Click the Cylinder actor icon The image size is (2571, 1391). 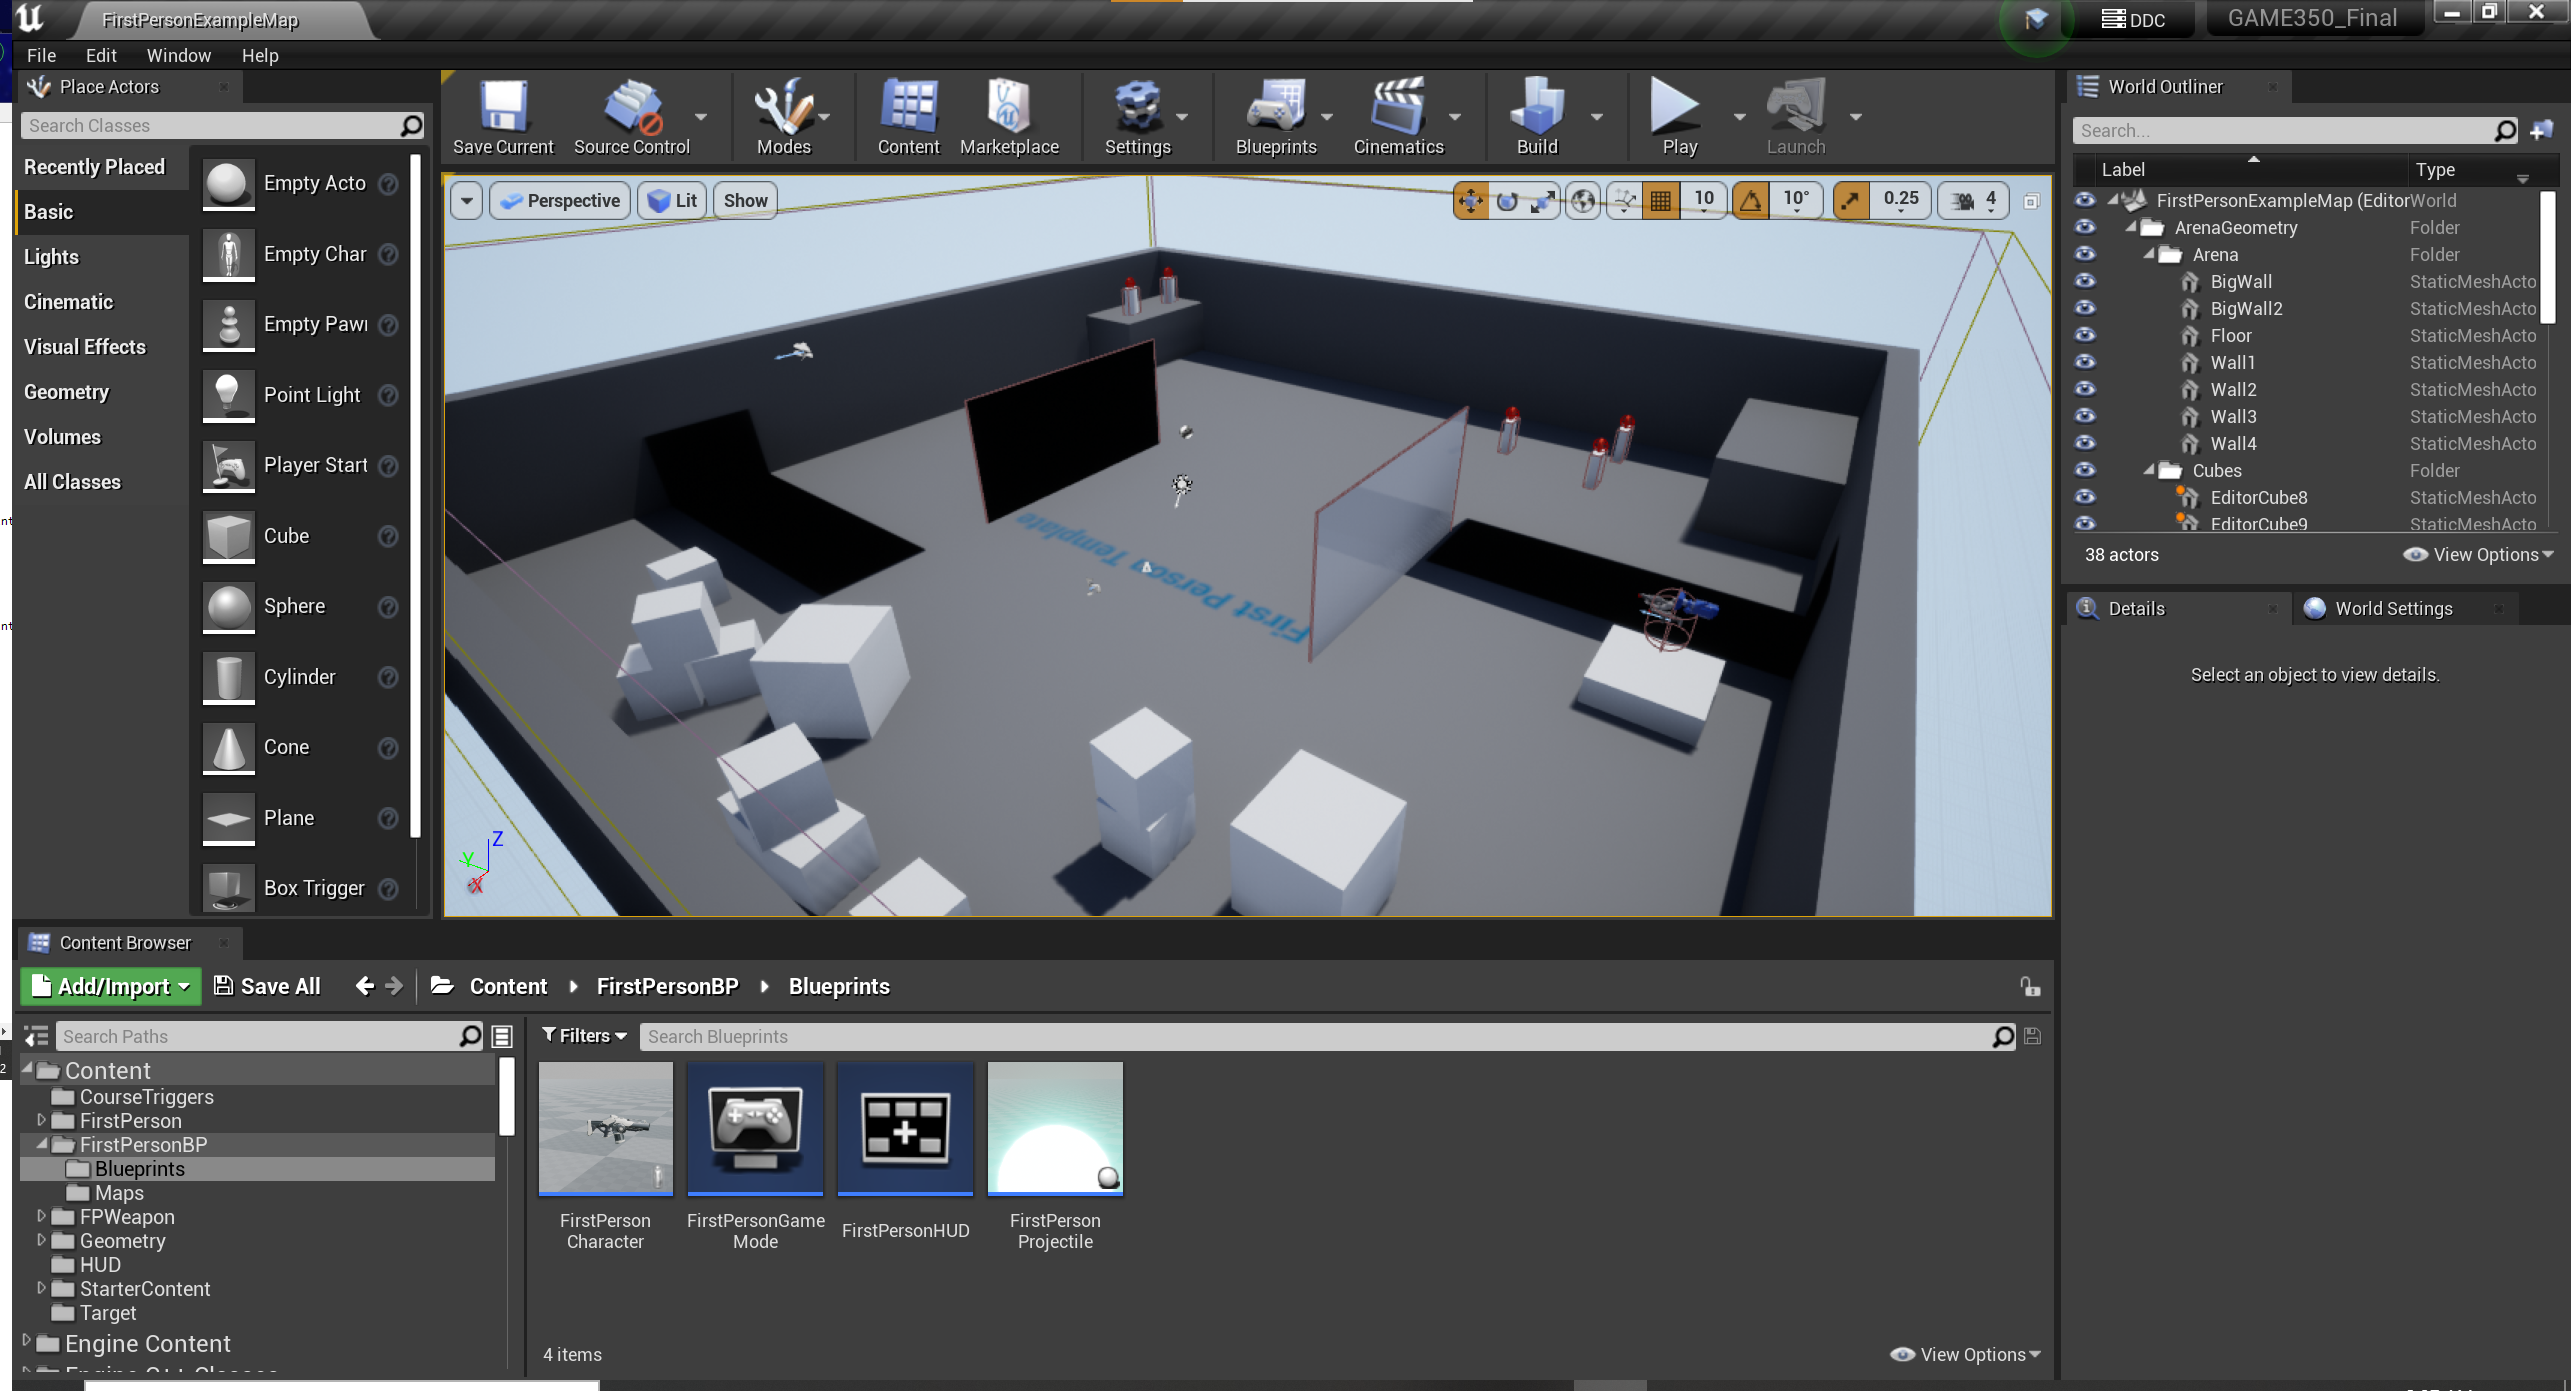[x=229, y=677]
